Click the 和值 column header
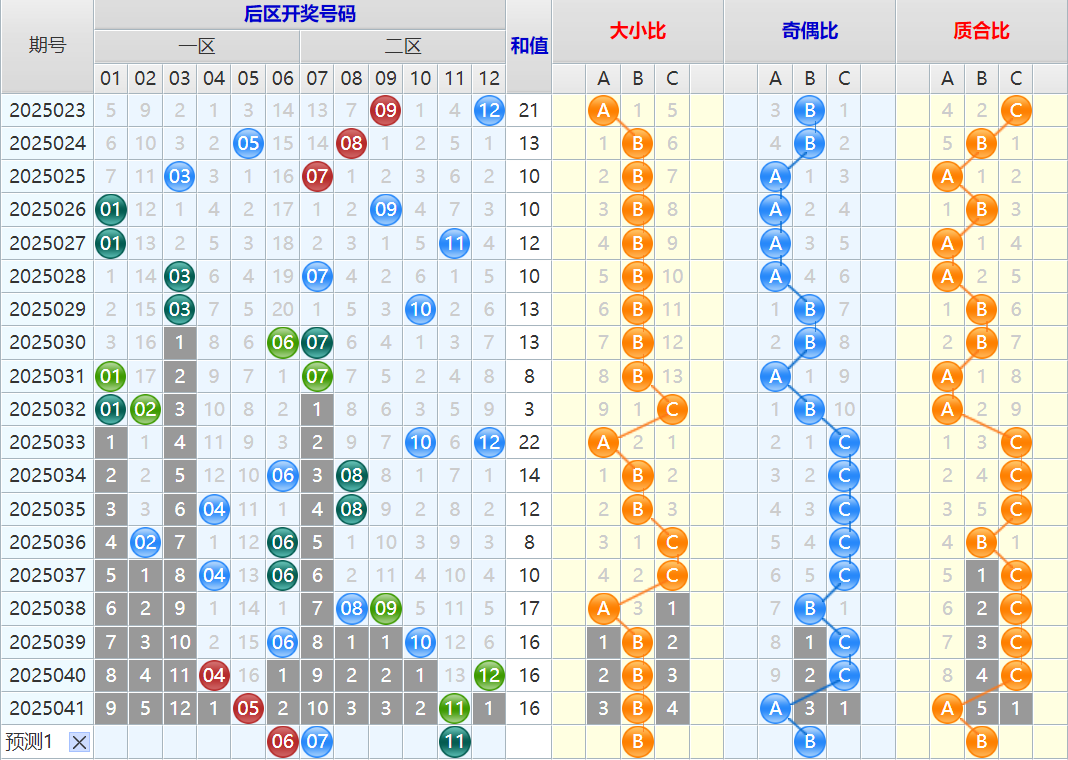Viewport: 1068px width, 760px height. coord(529,46)
